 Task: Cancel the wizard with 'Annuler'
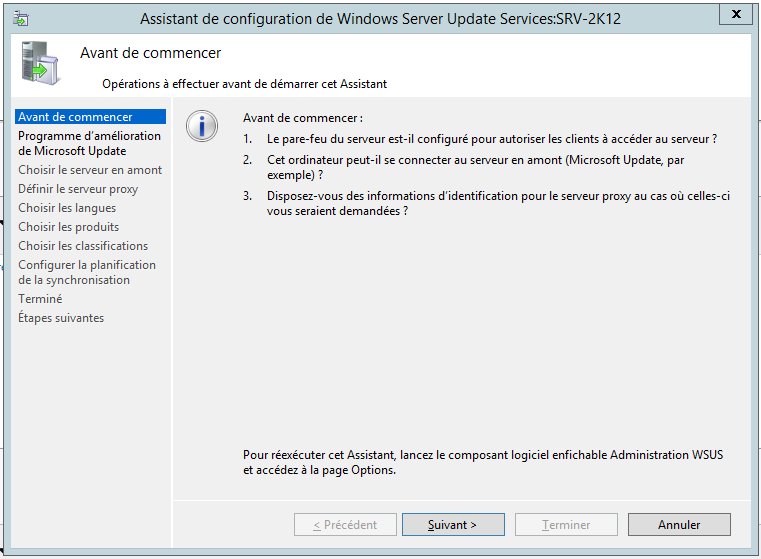click(x=679, y=525)
